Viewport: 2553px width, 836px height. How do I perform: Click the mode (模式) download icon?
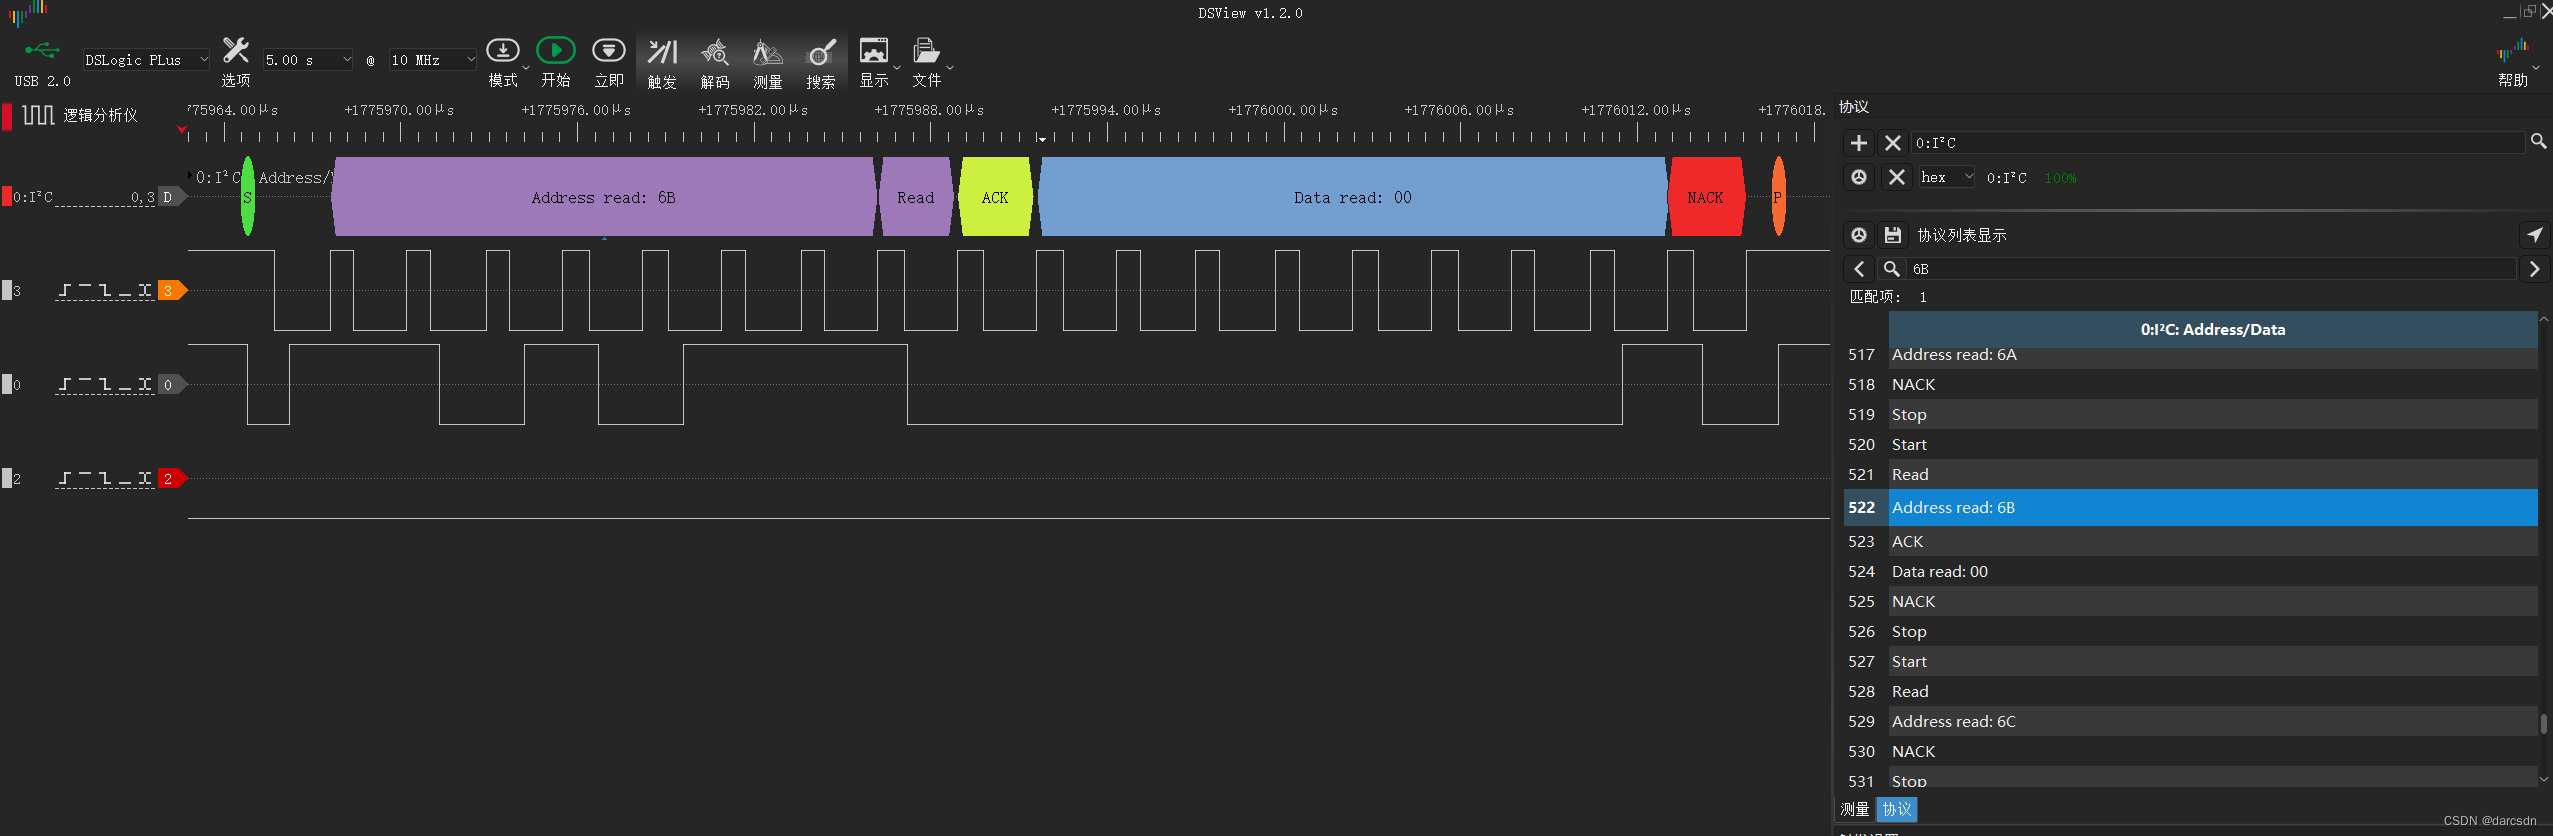click(502, 50)
